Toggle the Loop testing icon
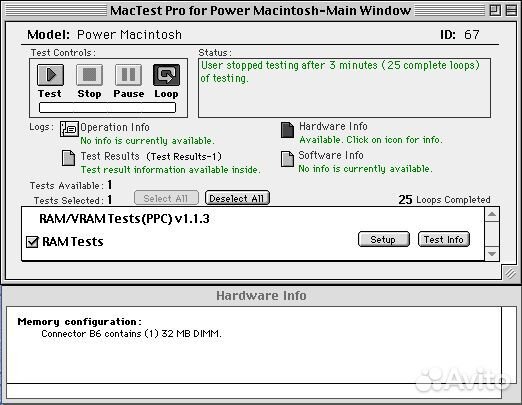Viewport: 522px width, 405px height. click(x=166, y=75)
